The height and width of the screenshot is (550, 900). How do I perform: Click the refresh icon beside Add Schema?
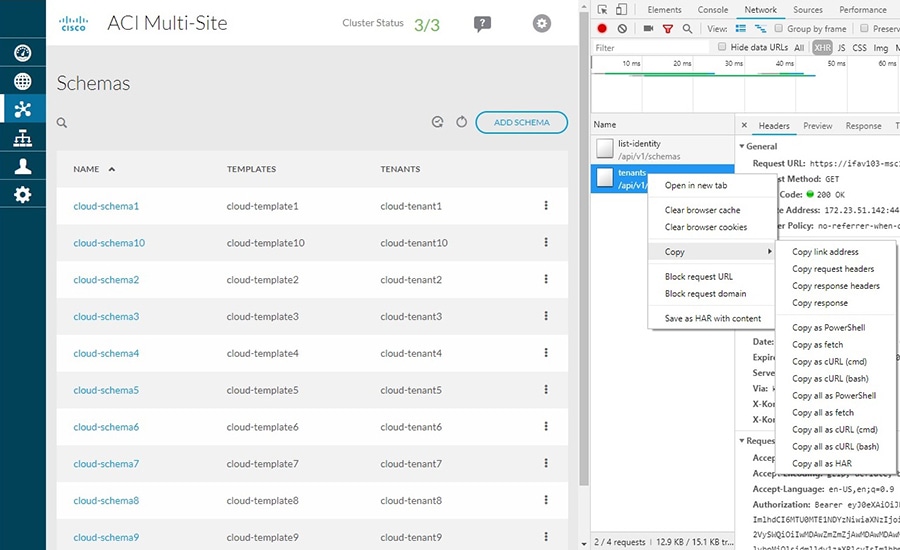[x=461, y=122]
